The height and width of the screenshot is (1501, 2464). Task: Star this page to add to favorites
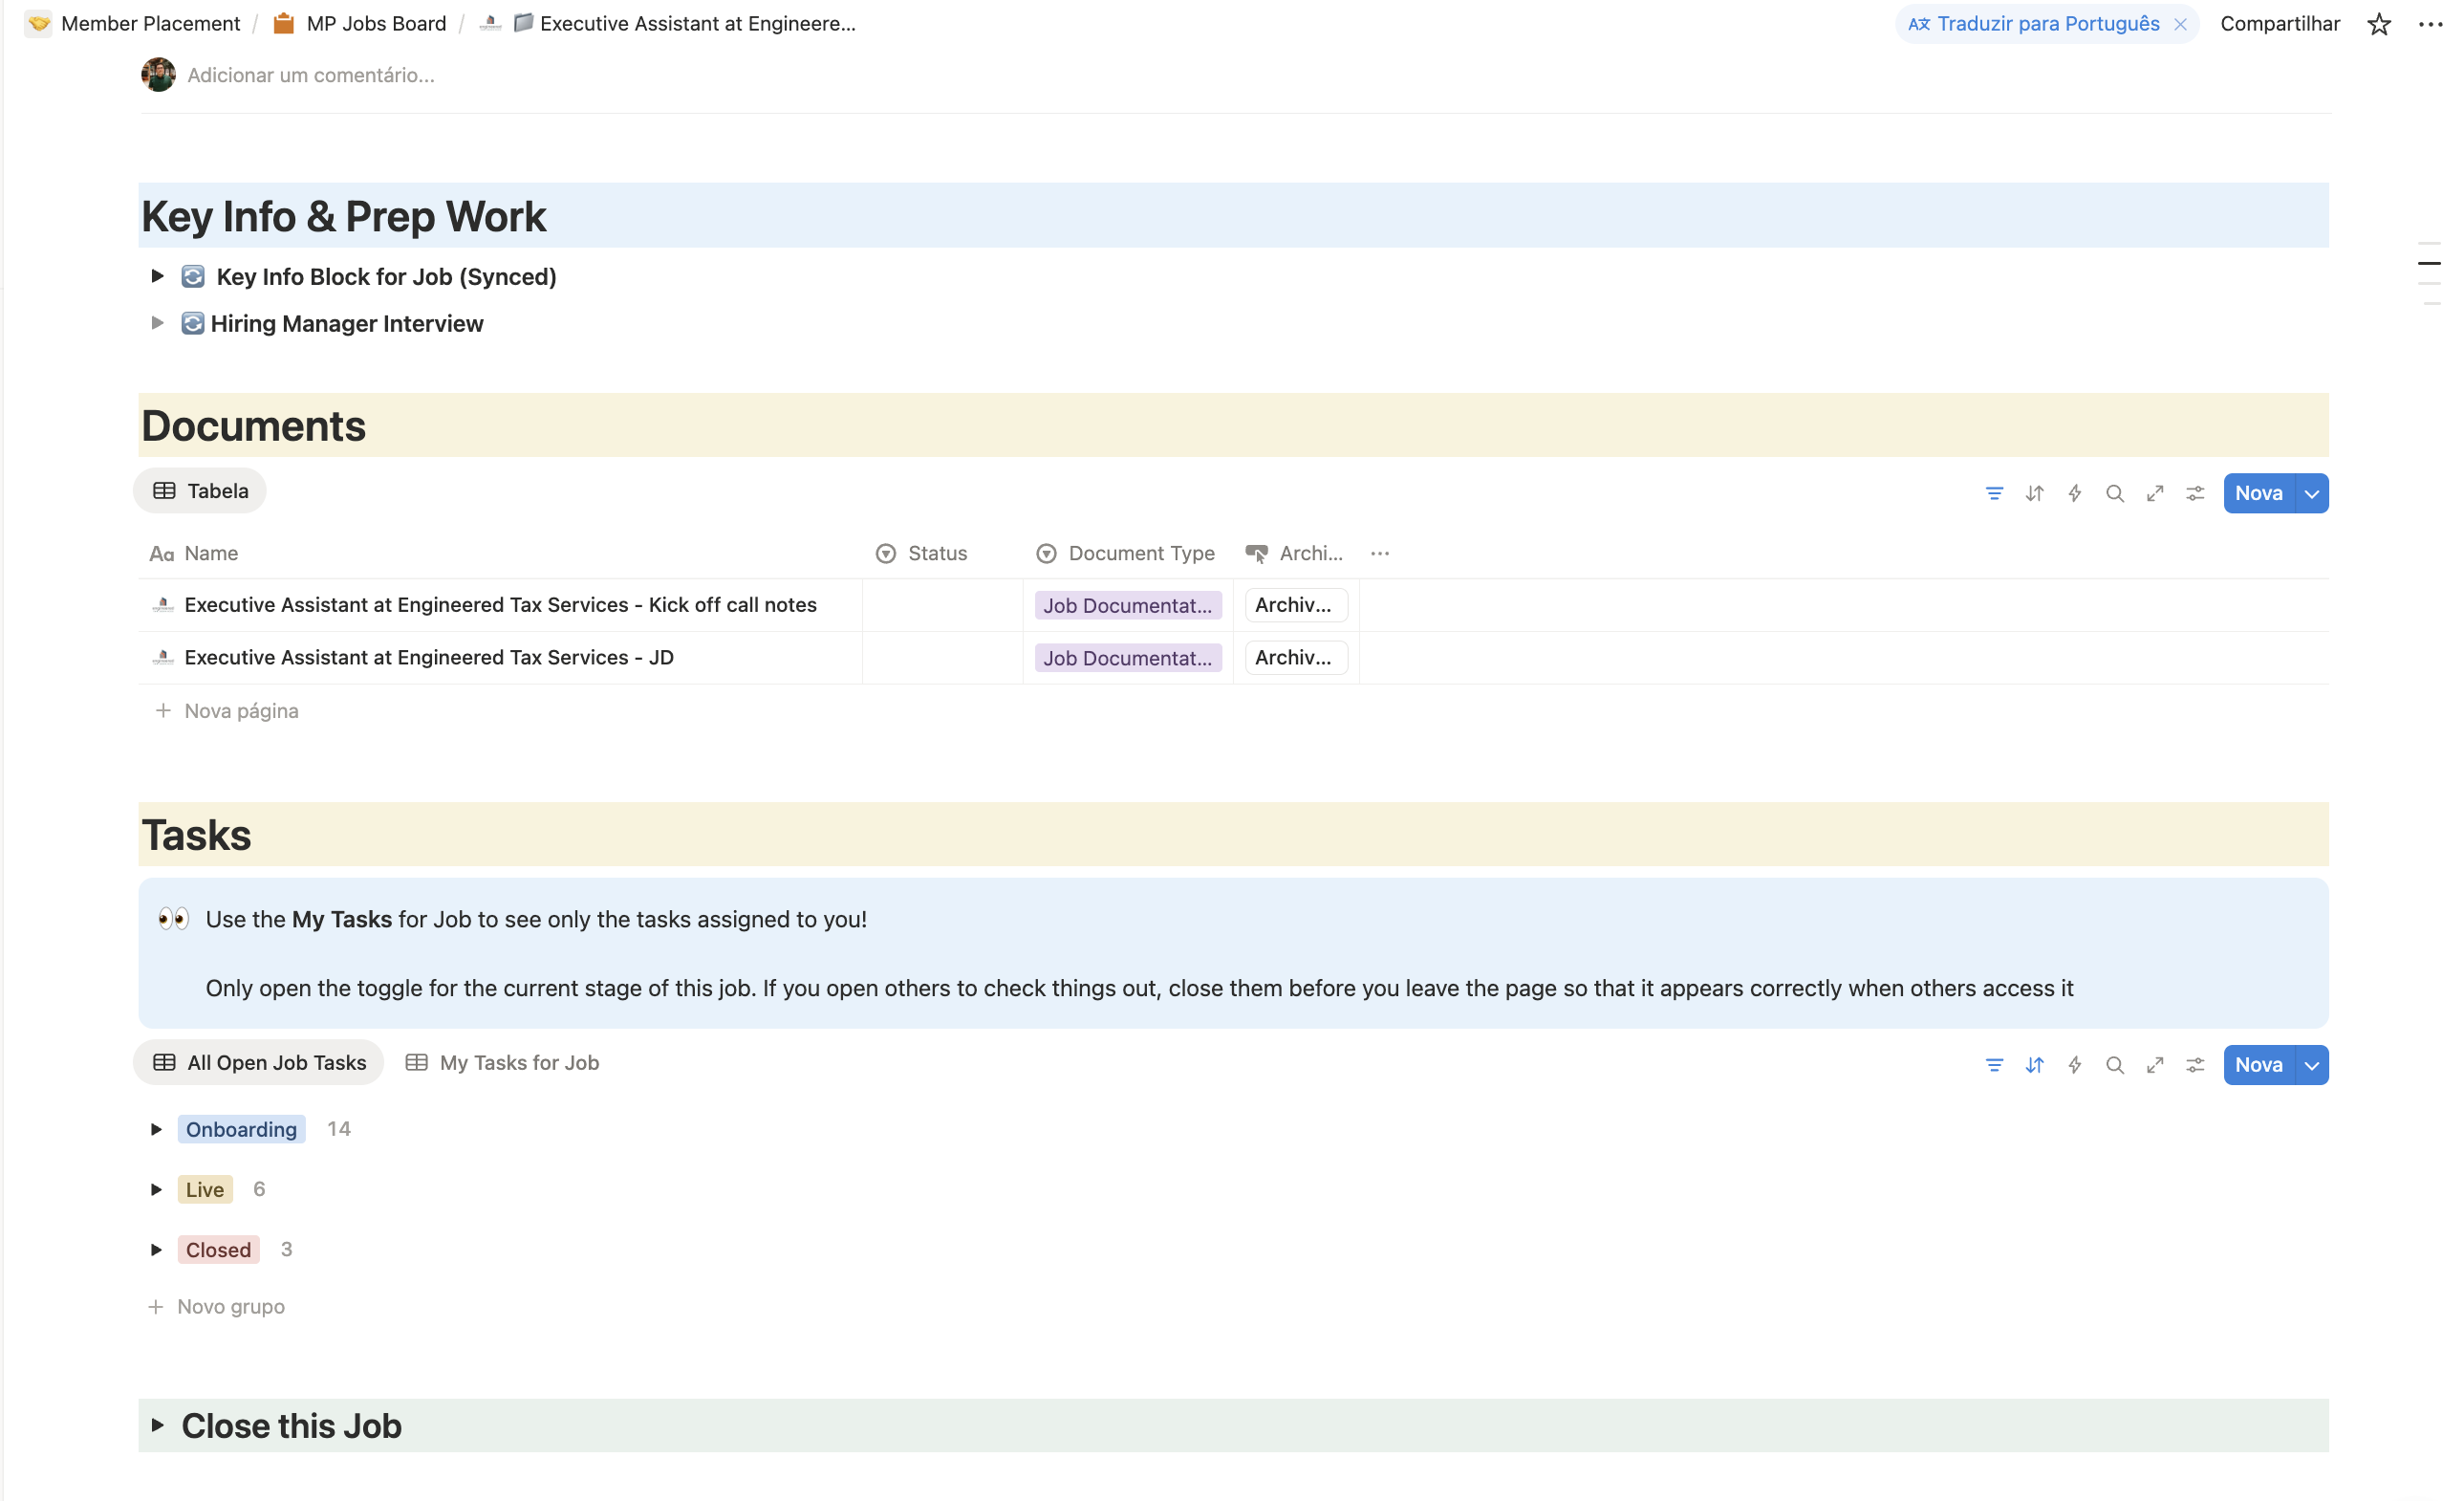(2379, 23)
